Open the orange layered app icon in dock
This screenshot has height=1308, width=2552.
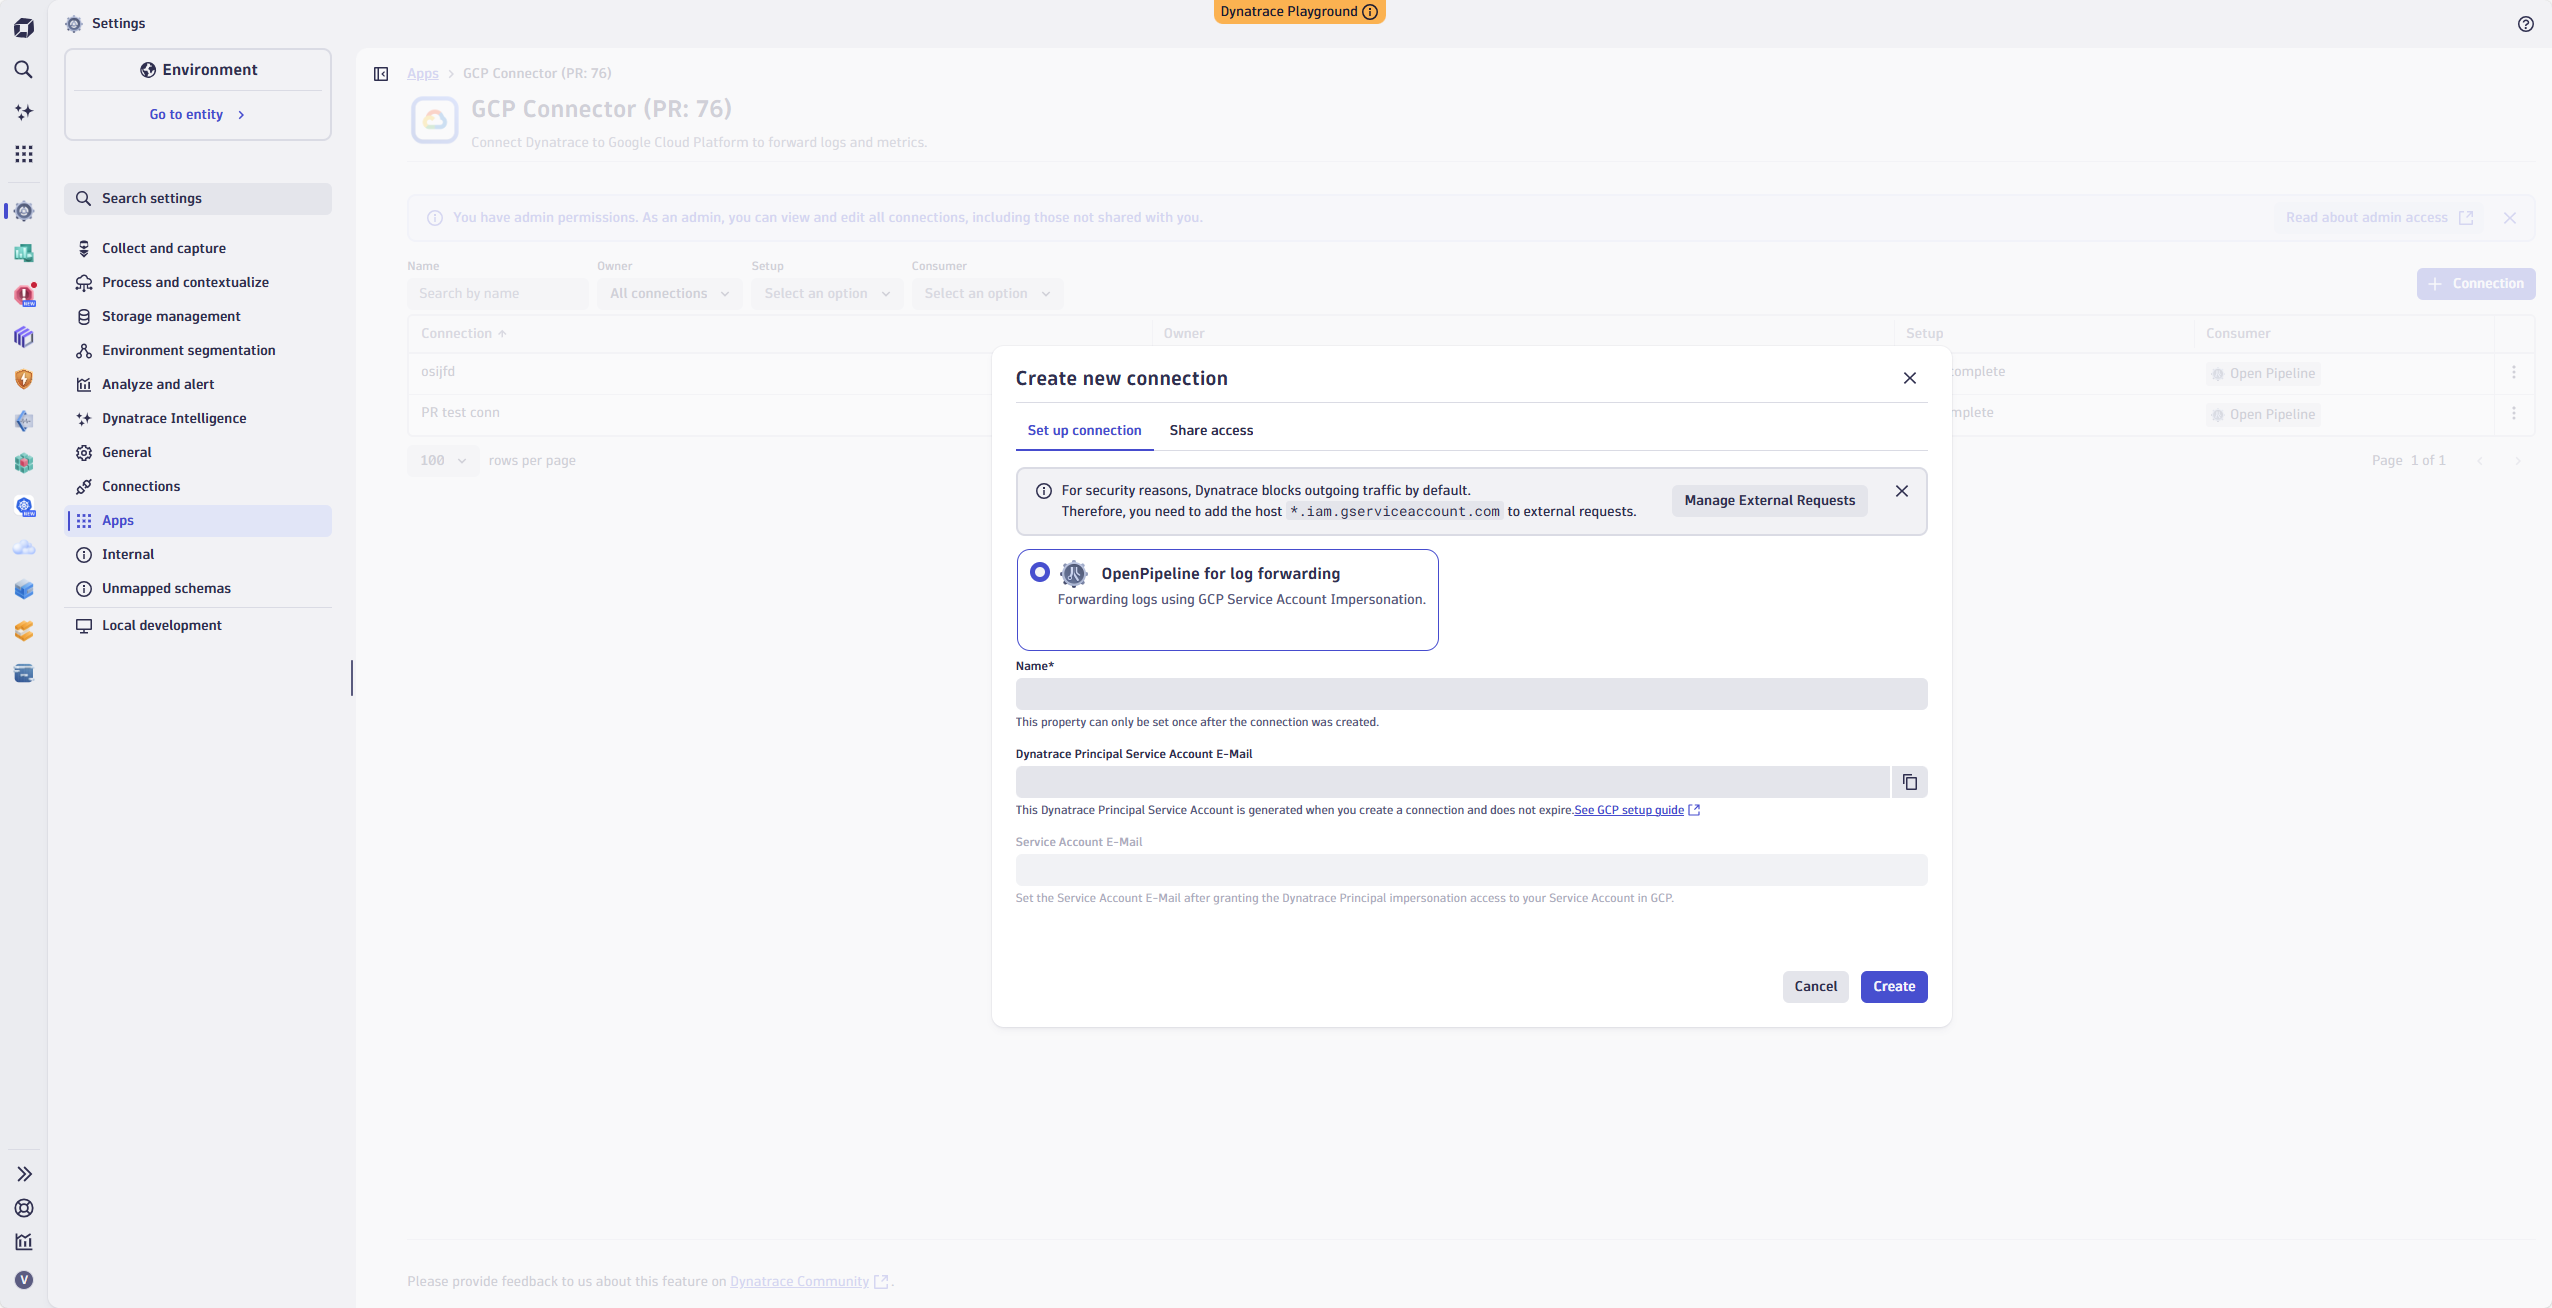24,631
